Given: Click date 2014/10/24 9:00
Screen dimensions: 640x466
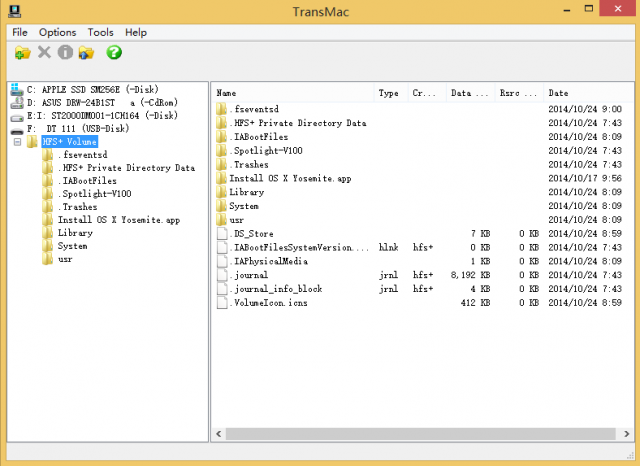Looking at the screenshot, I should 584,109.
